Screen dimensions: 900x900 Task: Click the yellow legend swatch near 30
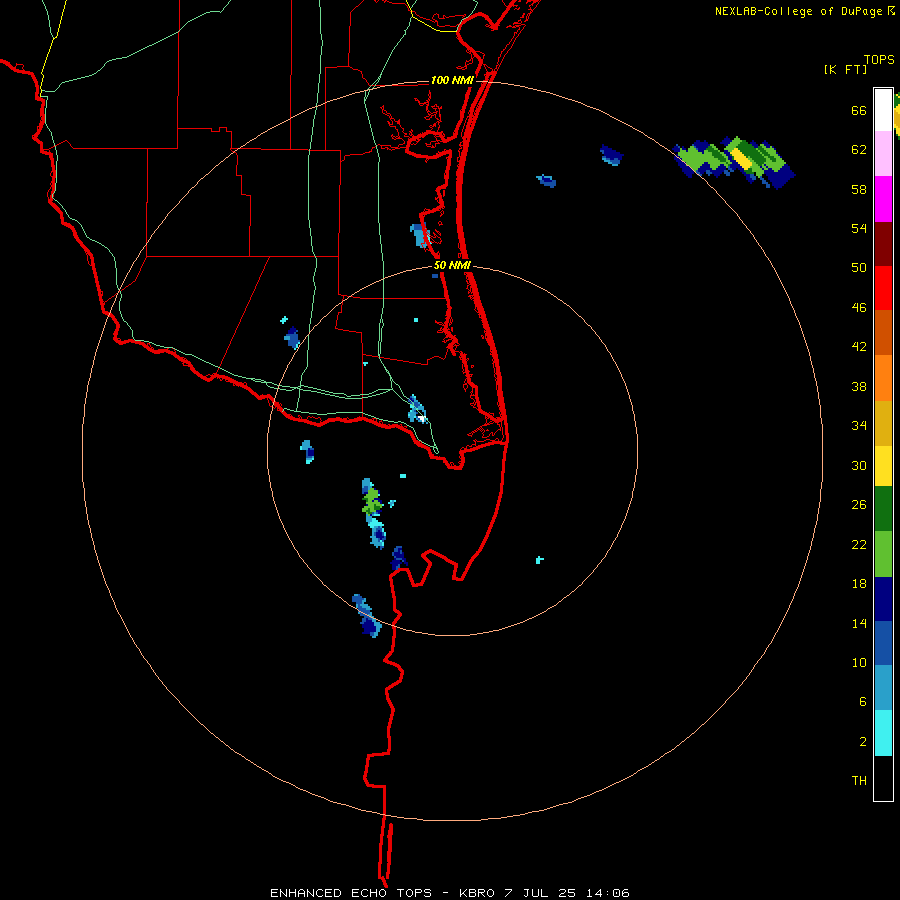tap(883, 466)
